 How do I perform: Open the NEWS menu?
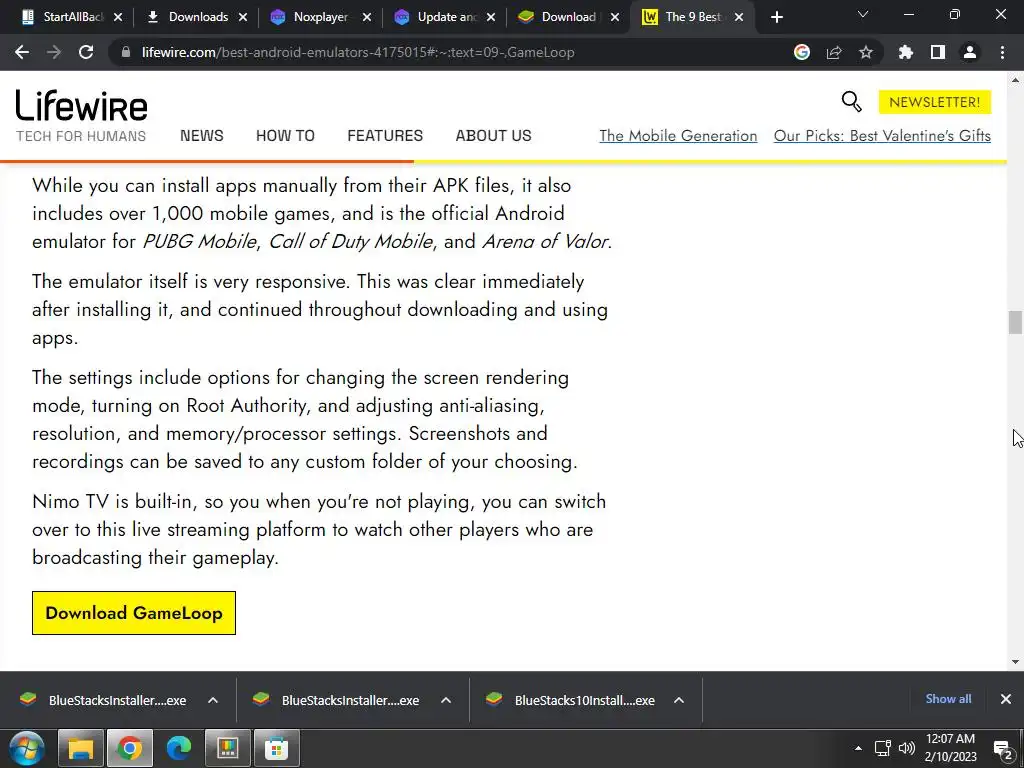pyautogui.click(x=202, y=136)
